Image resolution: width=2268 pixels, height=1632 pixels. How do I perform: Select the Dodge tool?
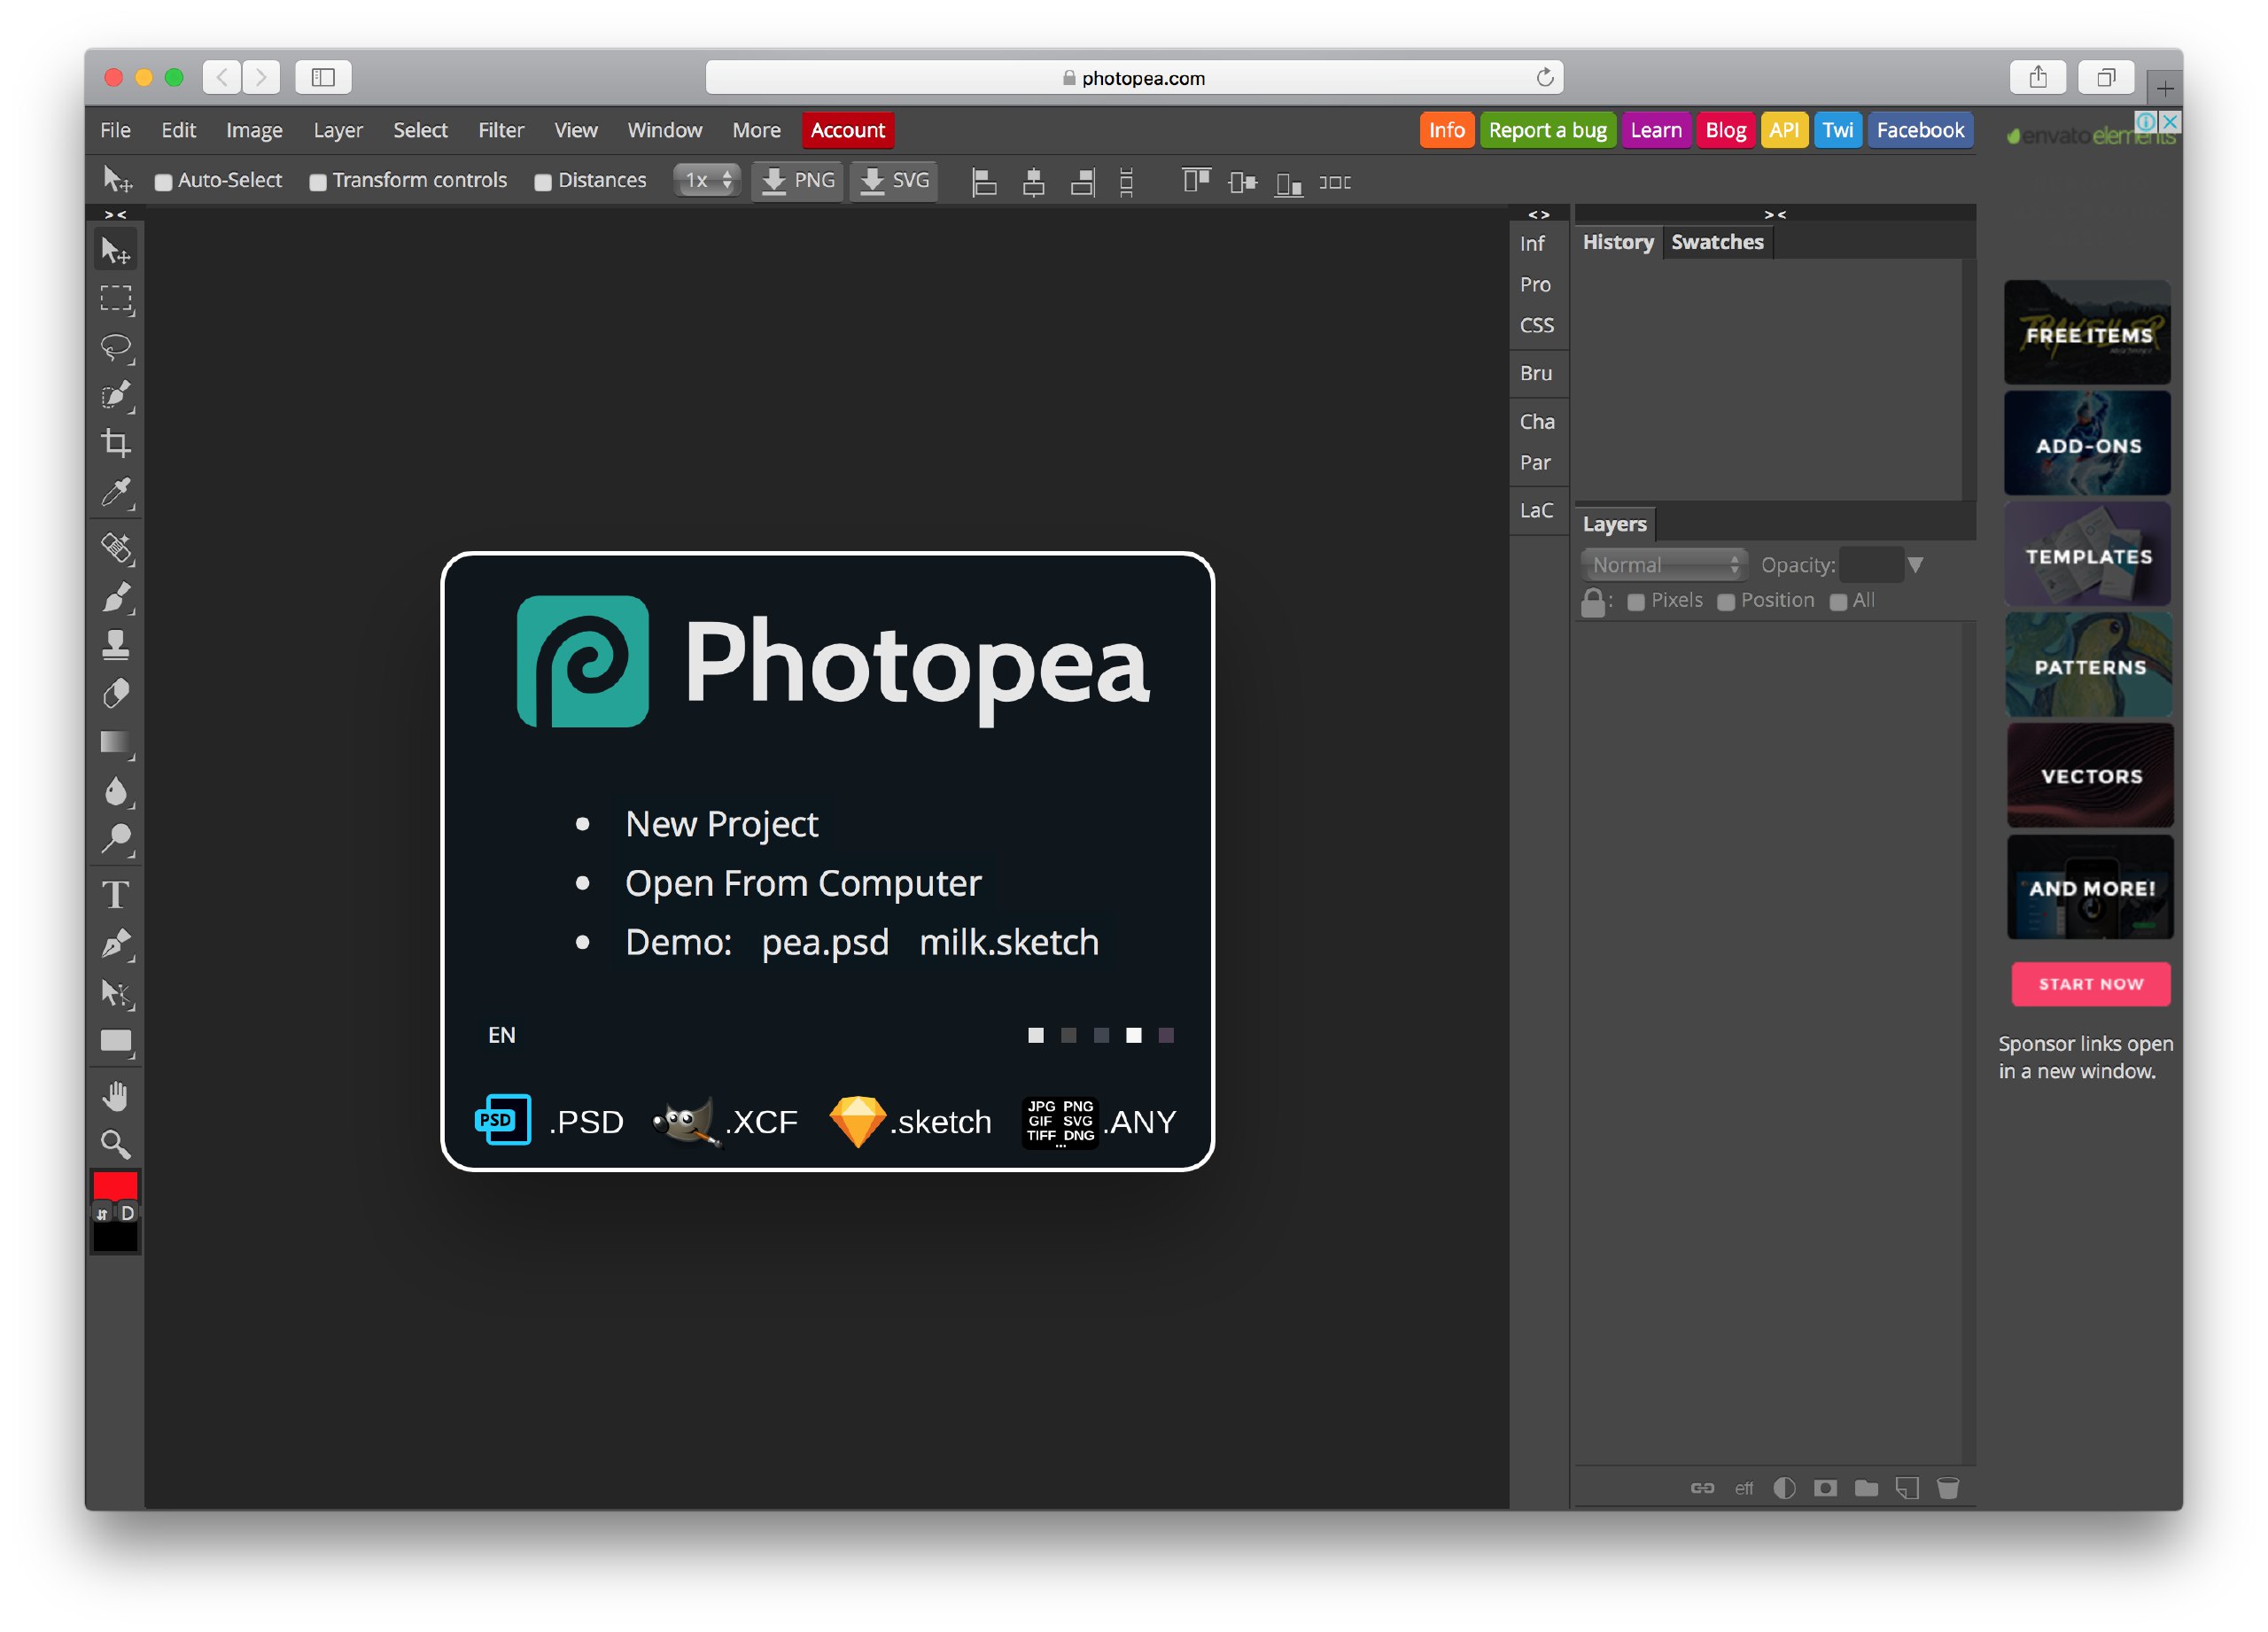point(116,840)
